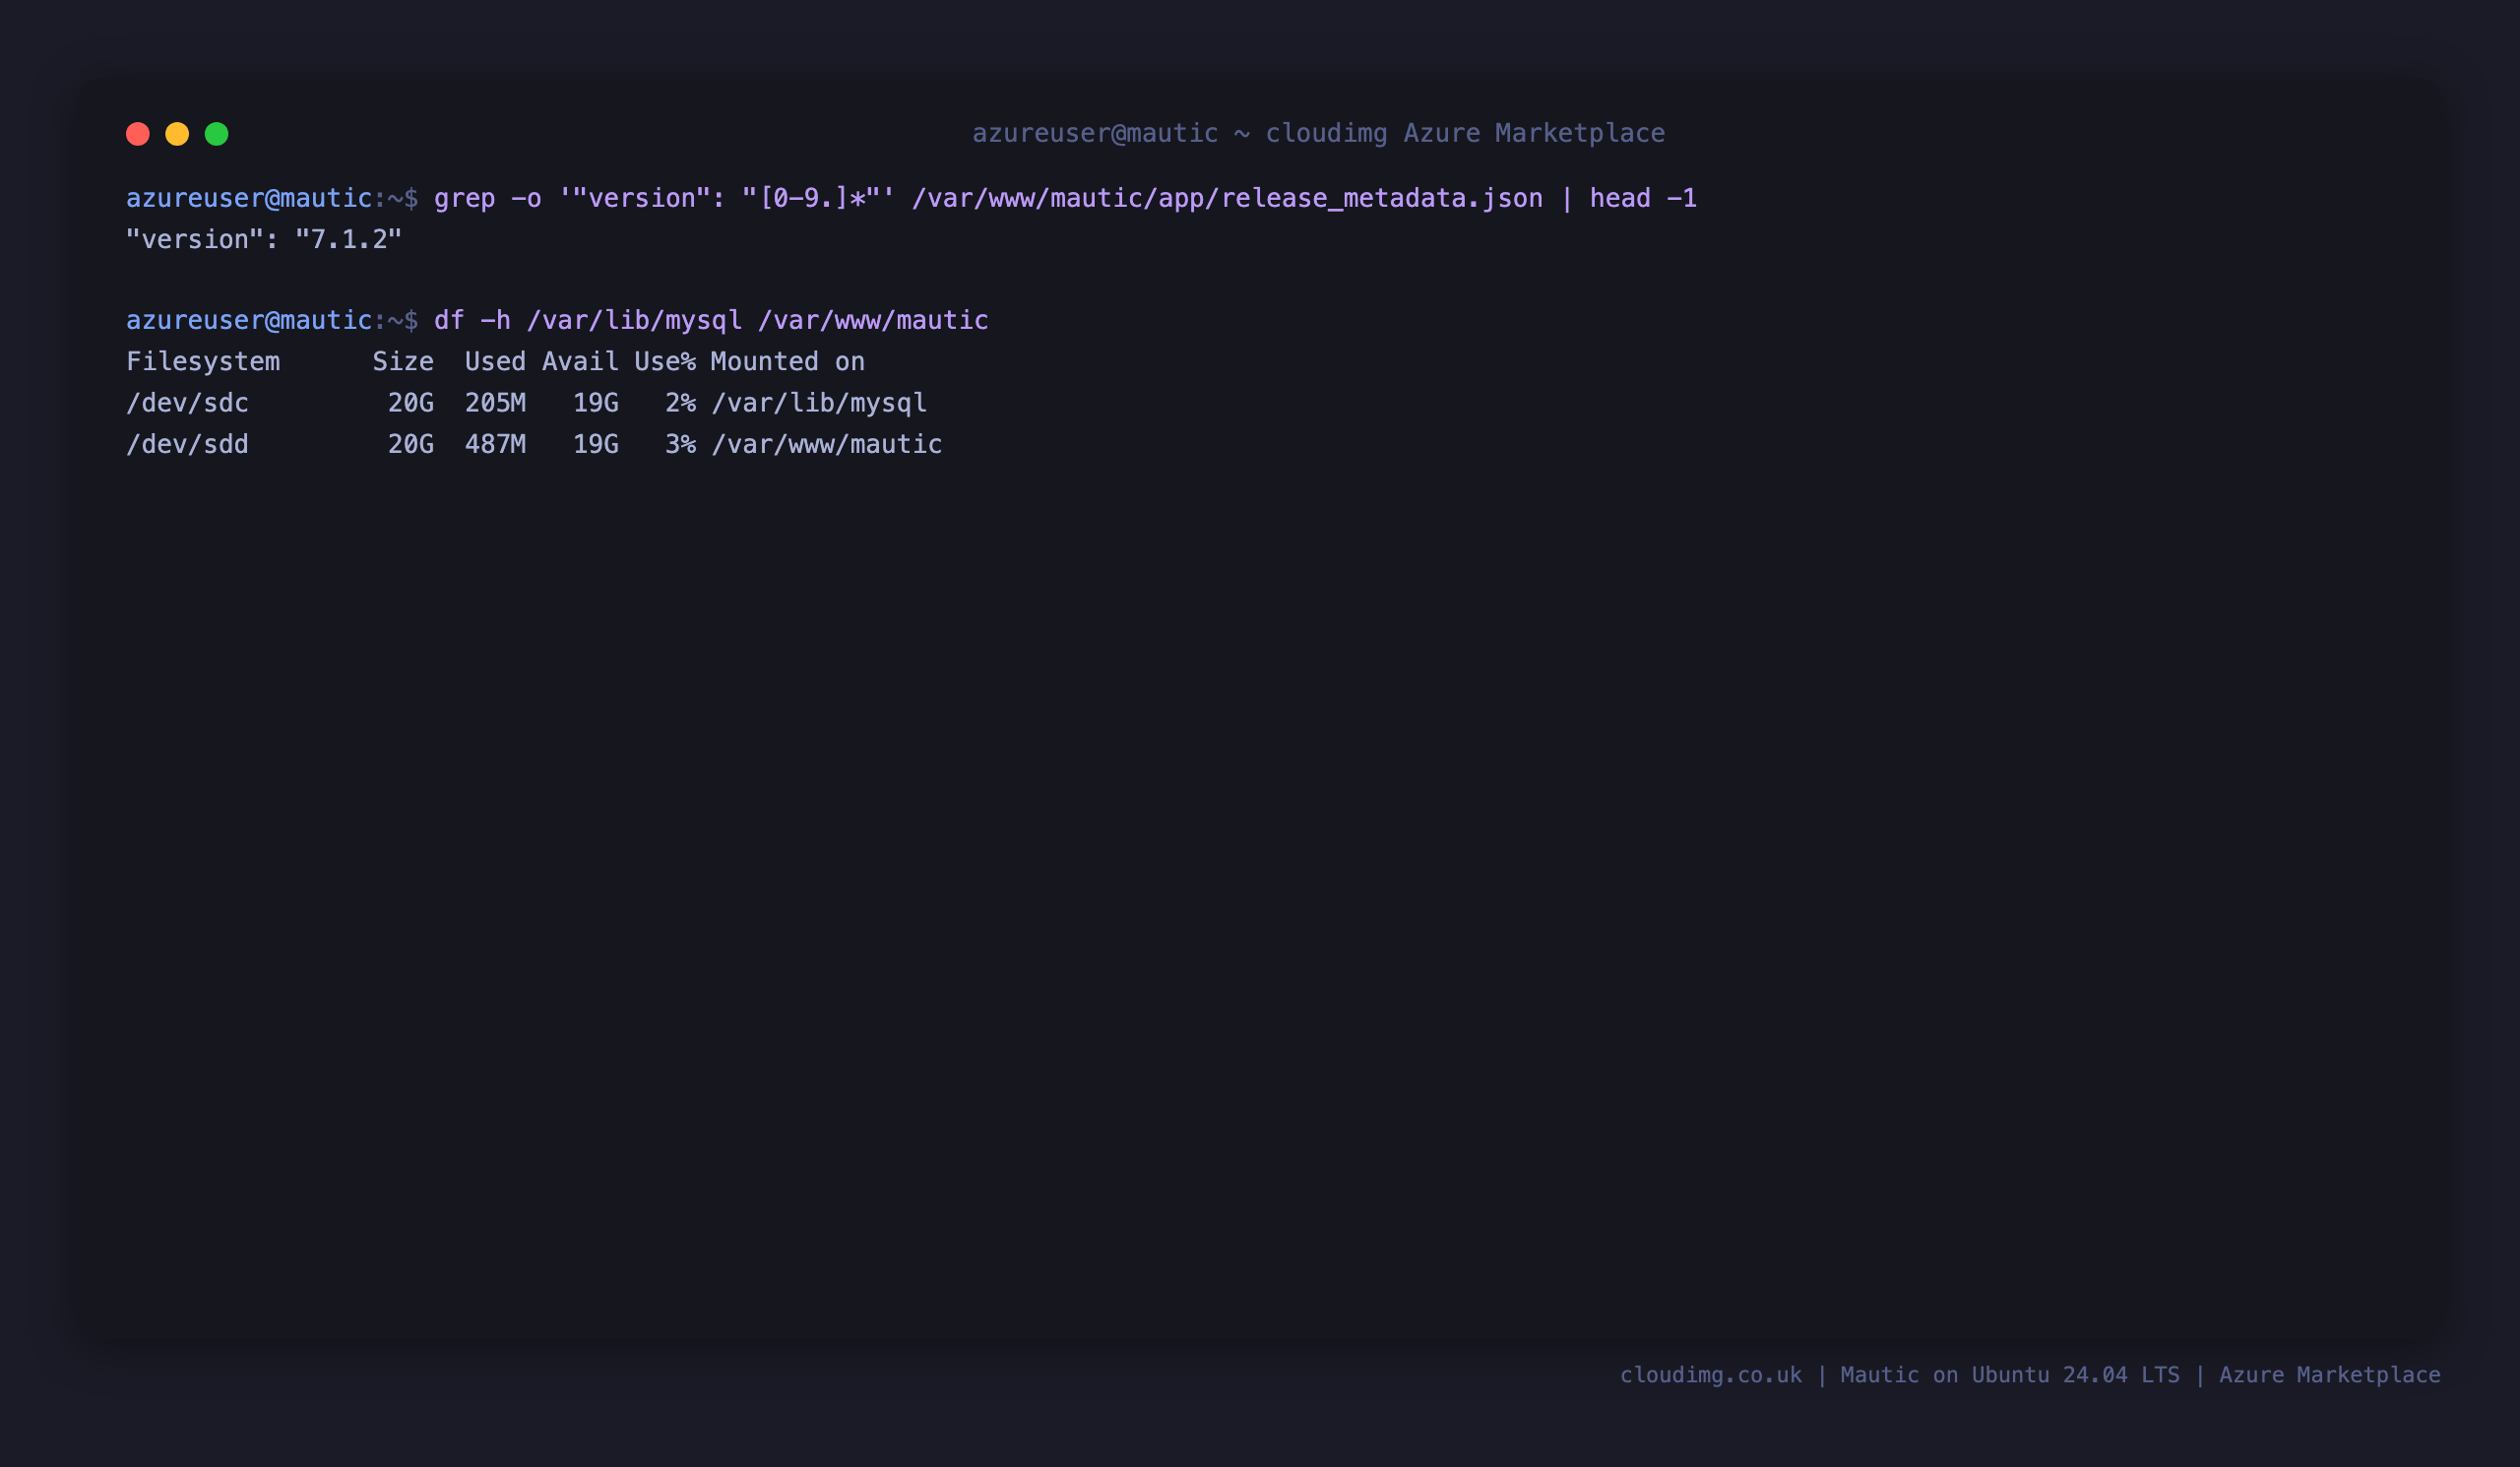Click the /var/www/mautic mount point in output
The width and height of the screenshot is (2520, 1467).
pyautogui.click(x=826, y=444)
